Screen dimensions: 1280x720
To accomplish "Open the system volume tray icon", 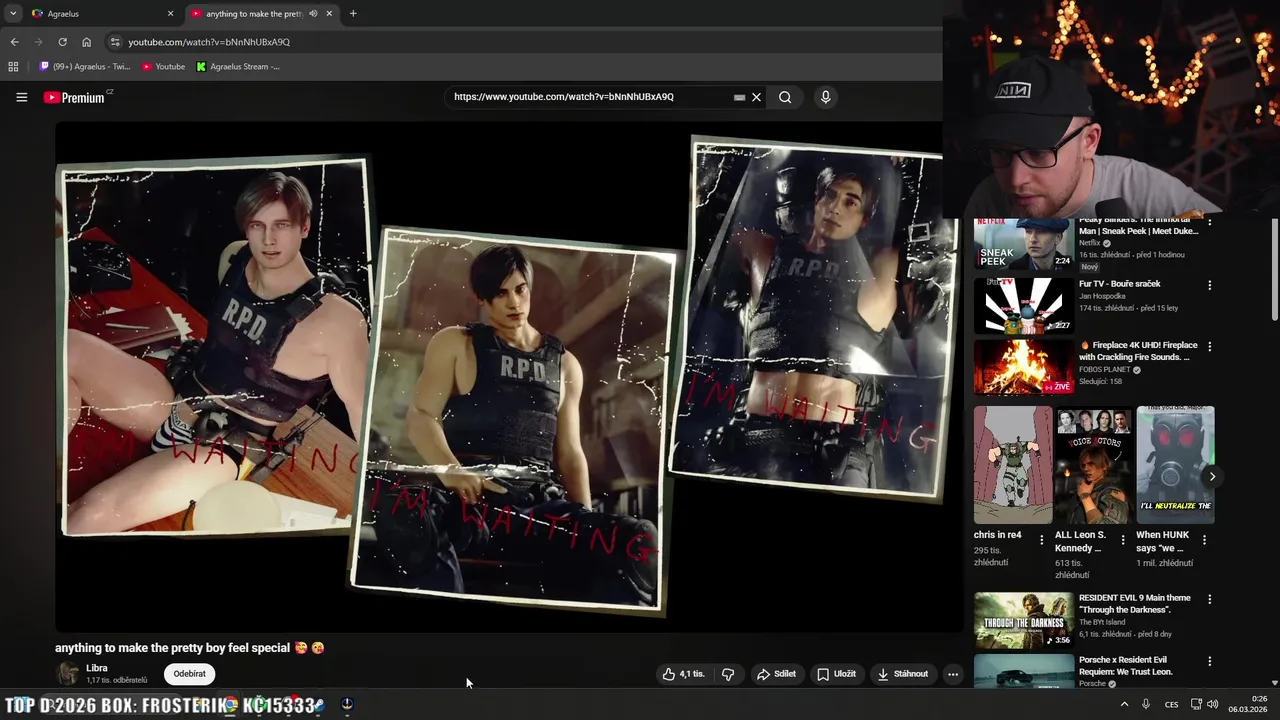I will pos(1213,704).
